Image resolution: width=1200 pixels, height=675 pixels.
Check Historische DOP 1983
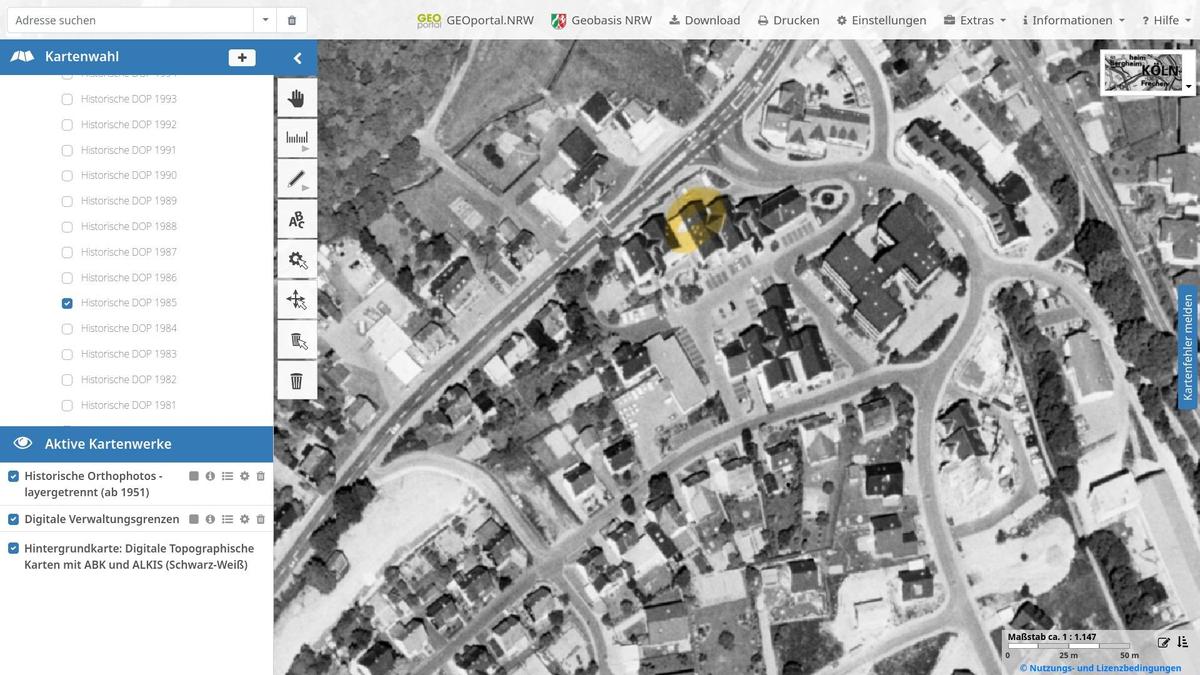point(67,354)
